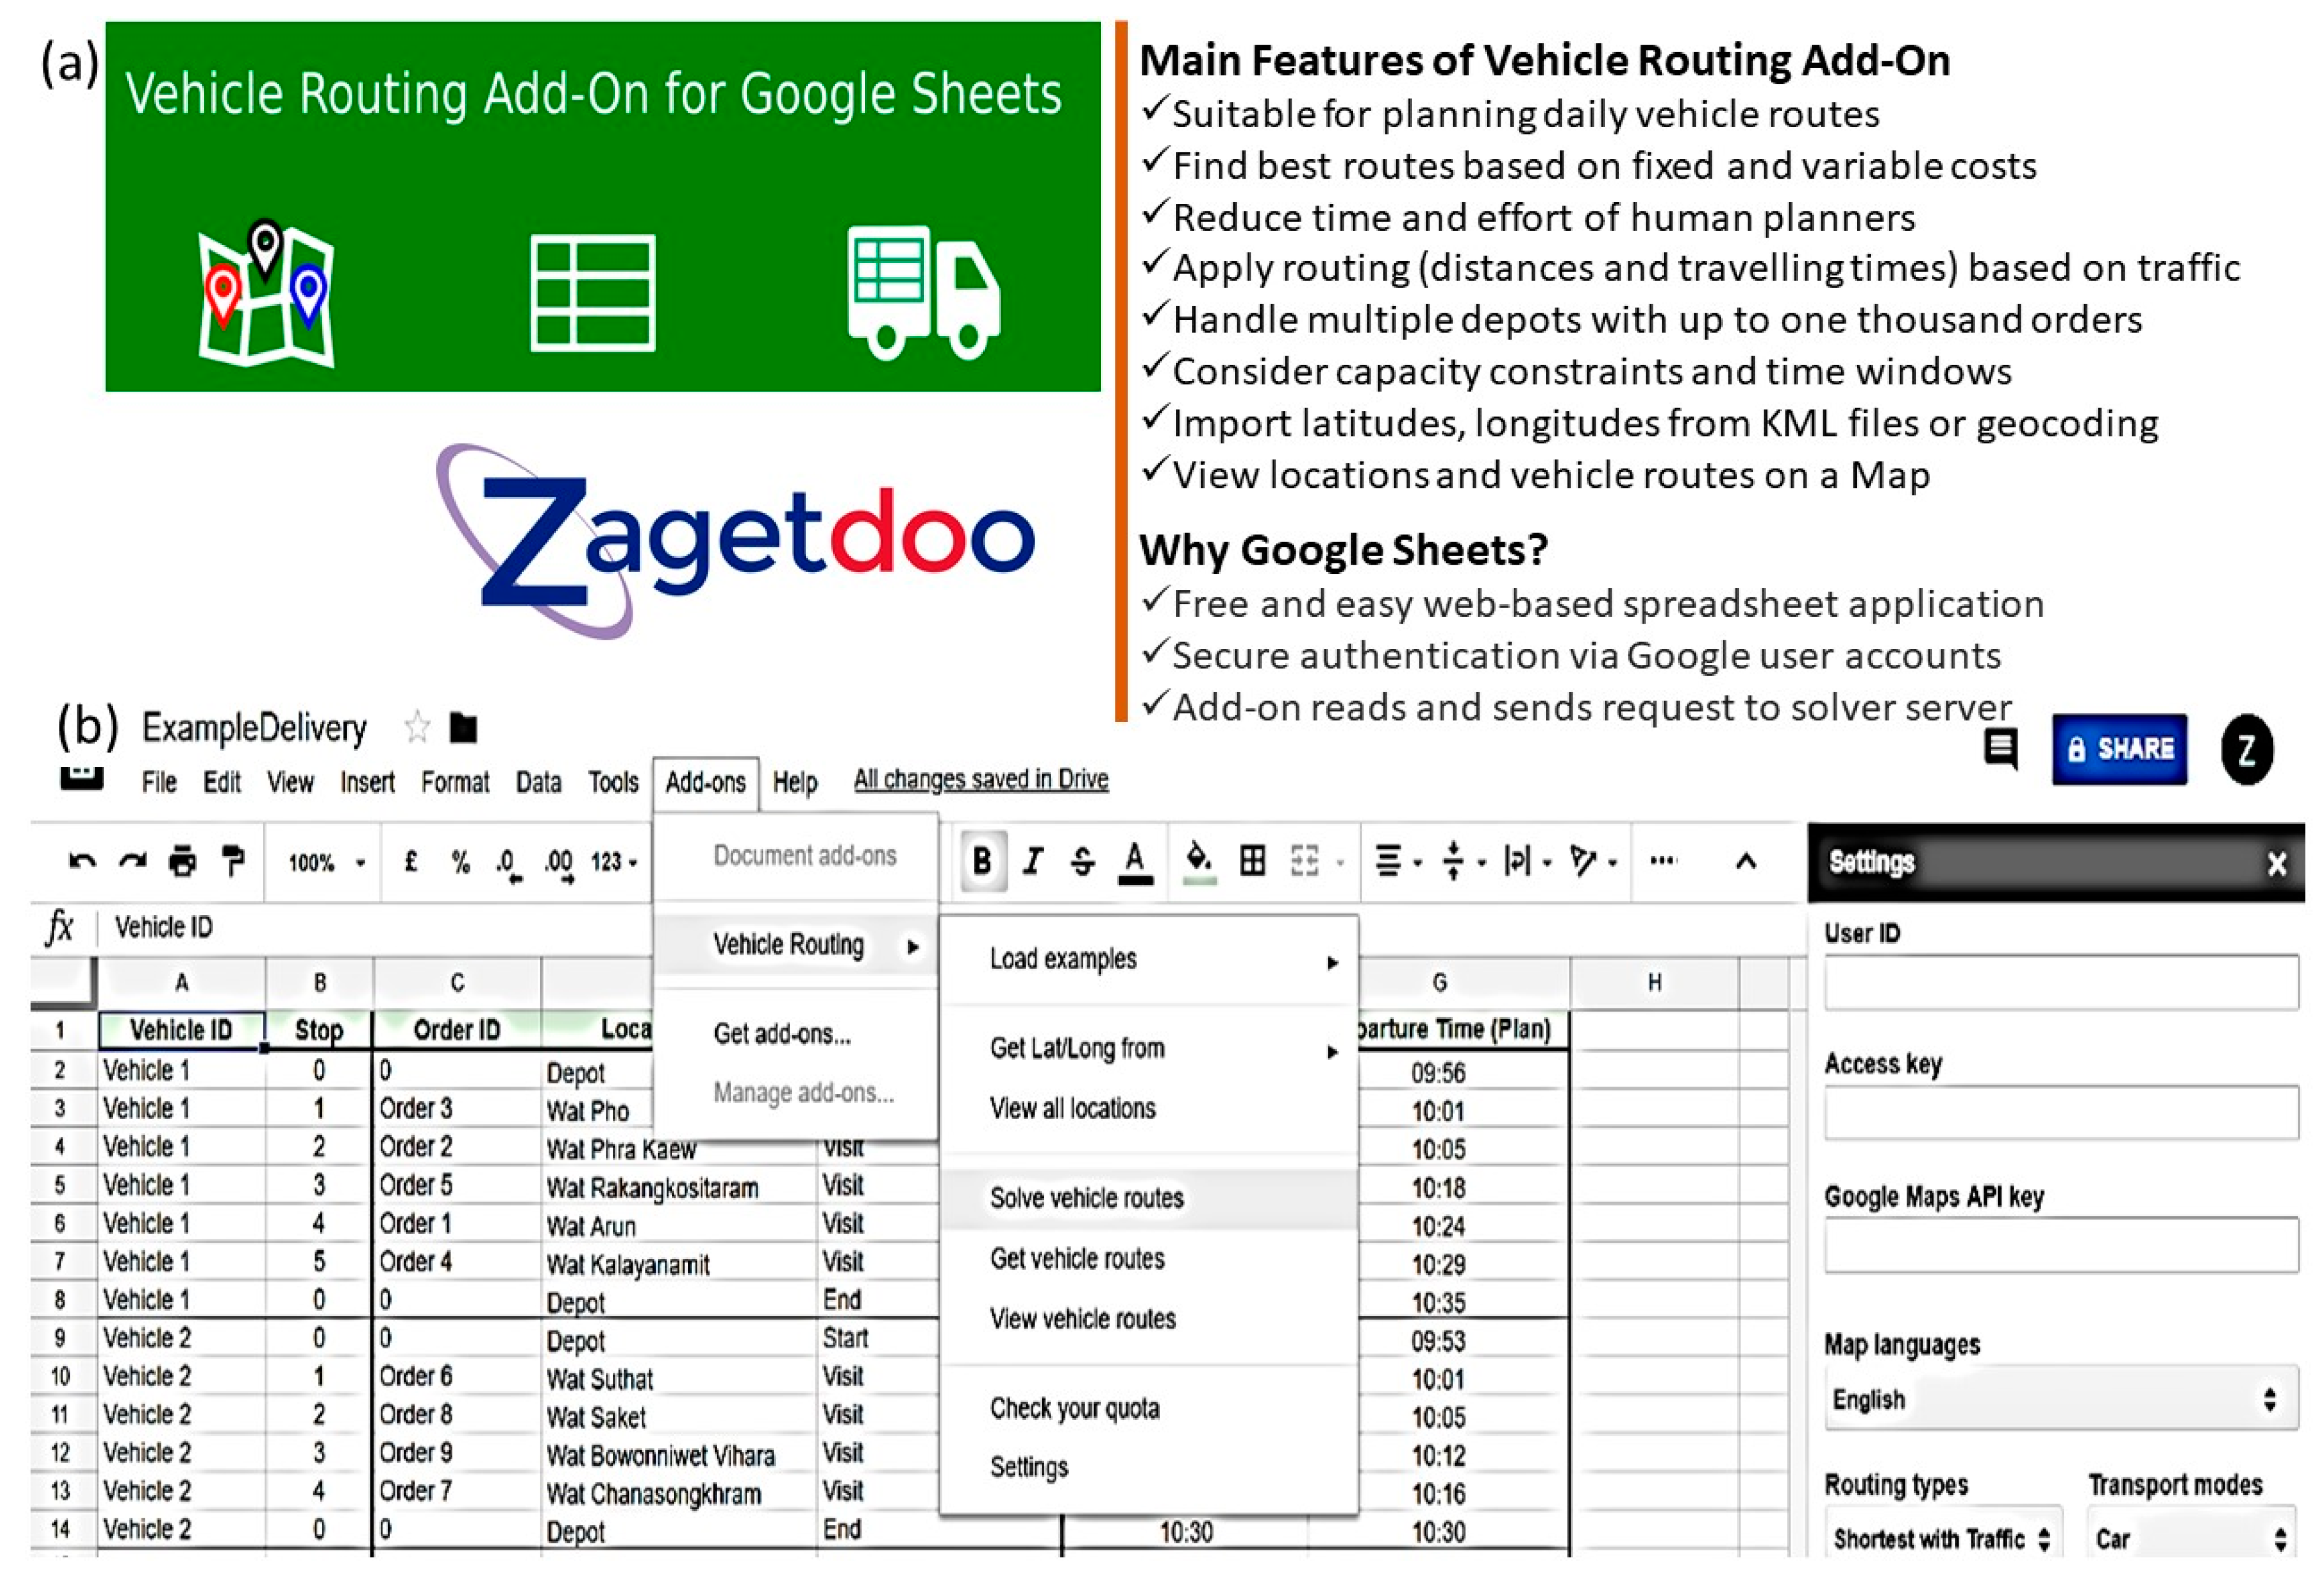Toggle italic formatting
Viewport: 2324px width, 1587px height.
[1033, 861]
